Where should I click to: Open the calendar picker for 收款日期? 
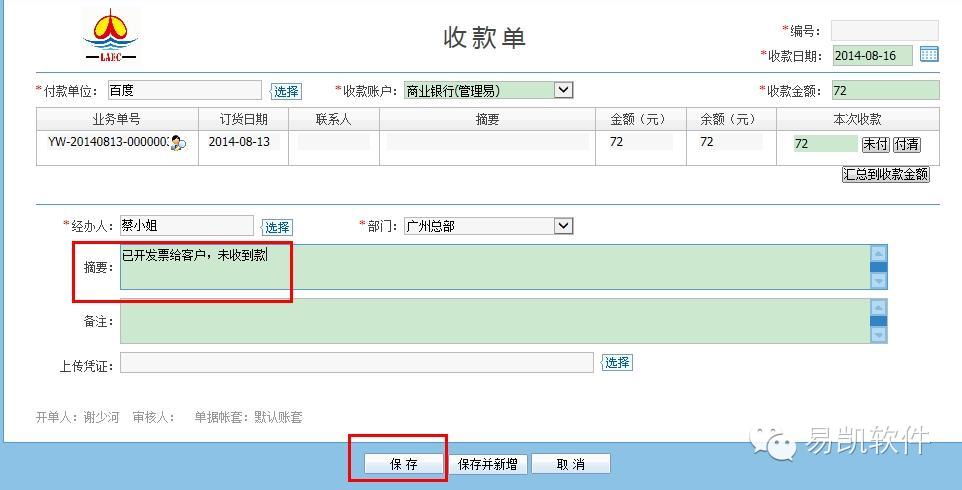click(929, 55)
